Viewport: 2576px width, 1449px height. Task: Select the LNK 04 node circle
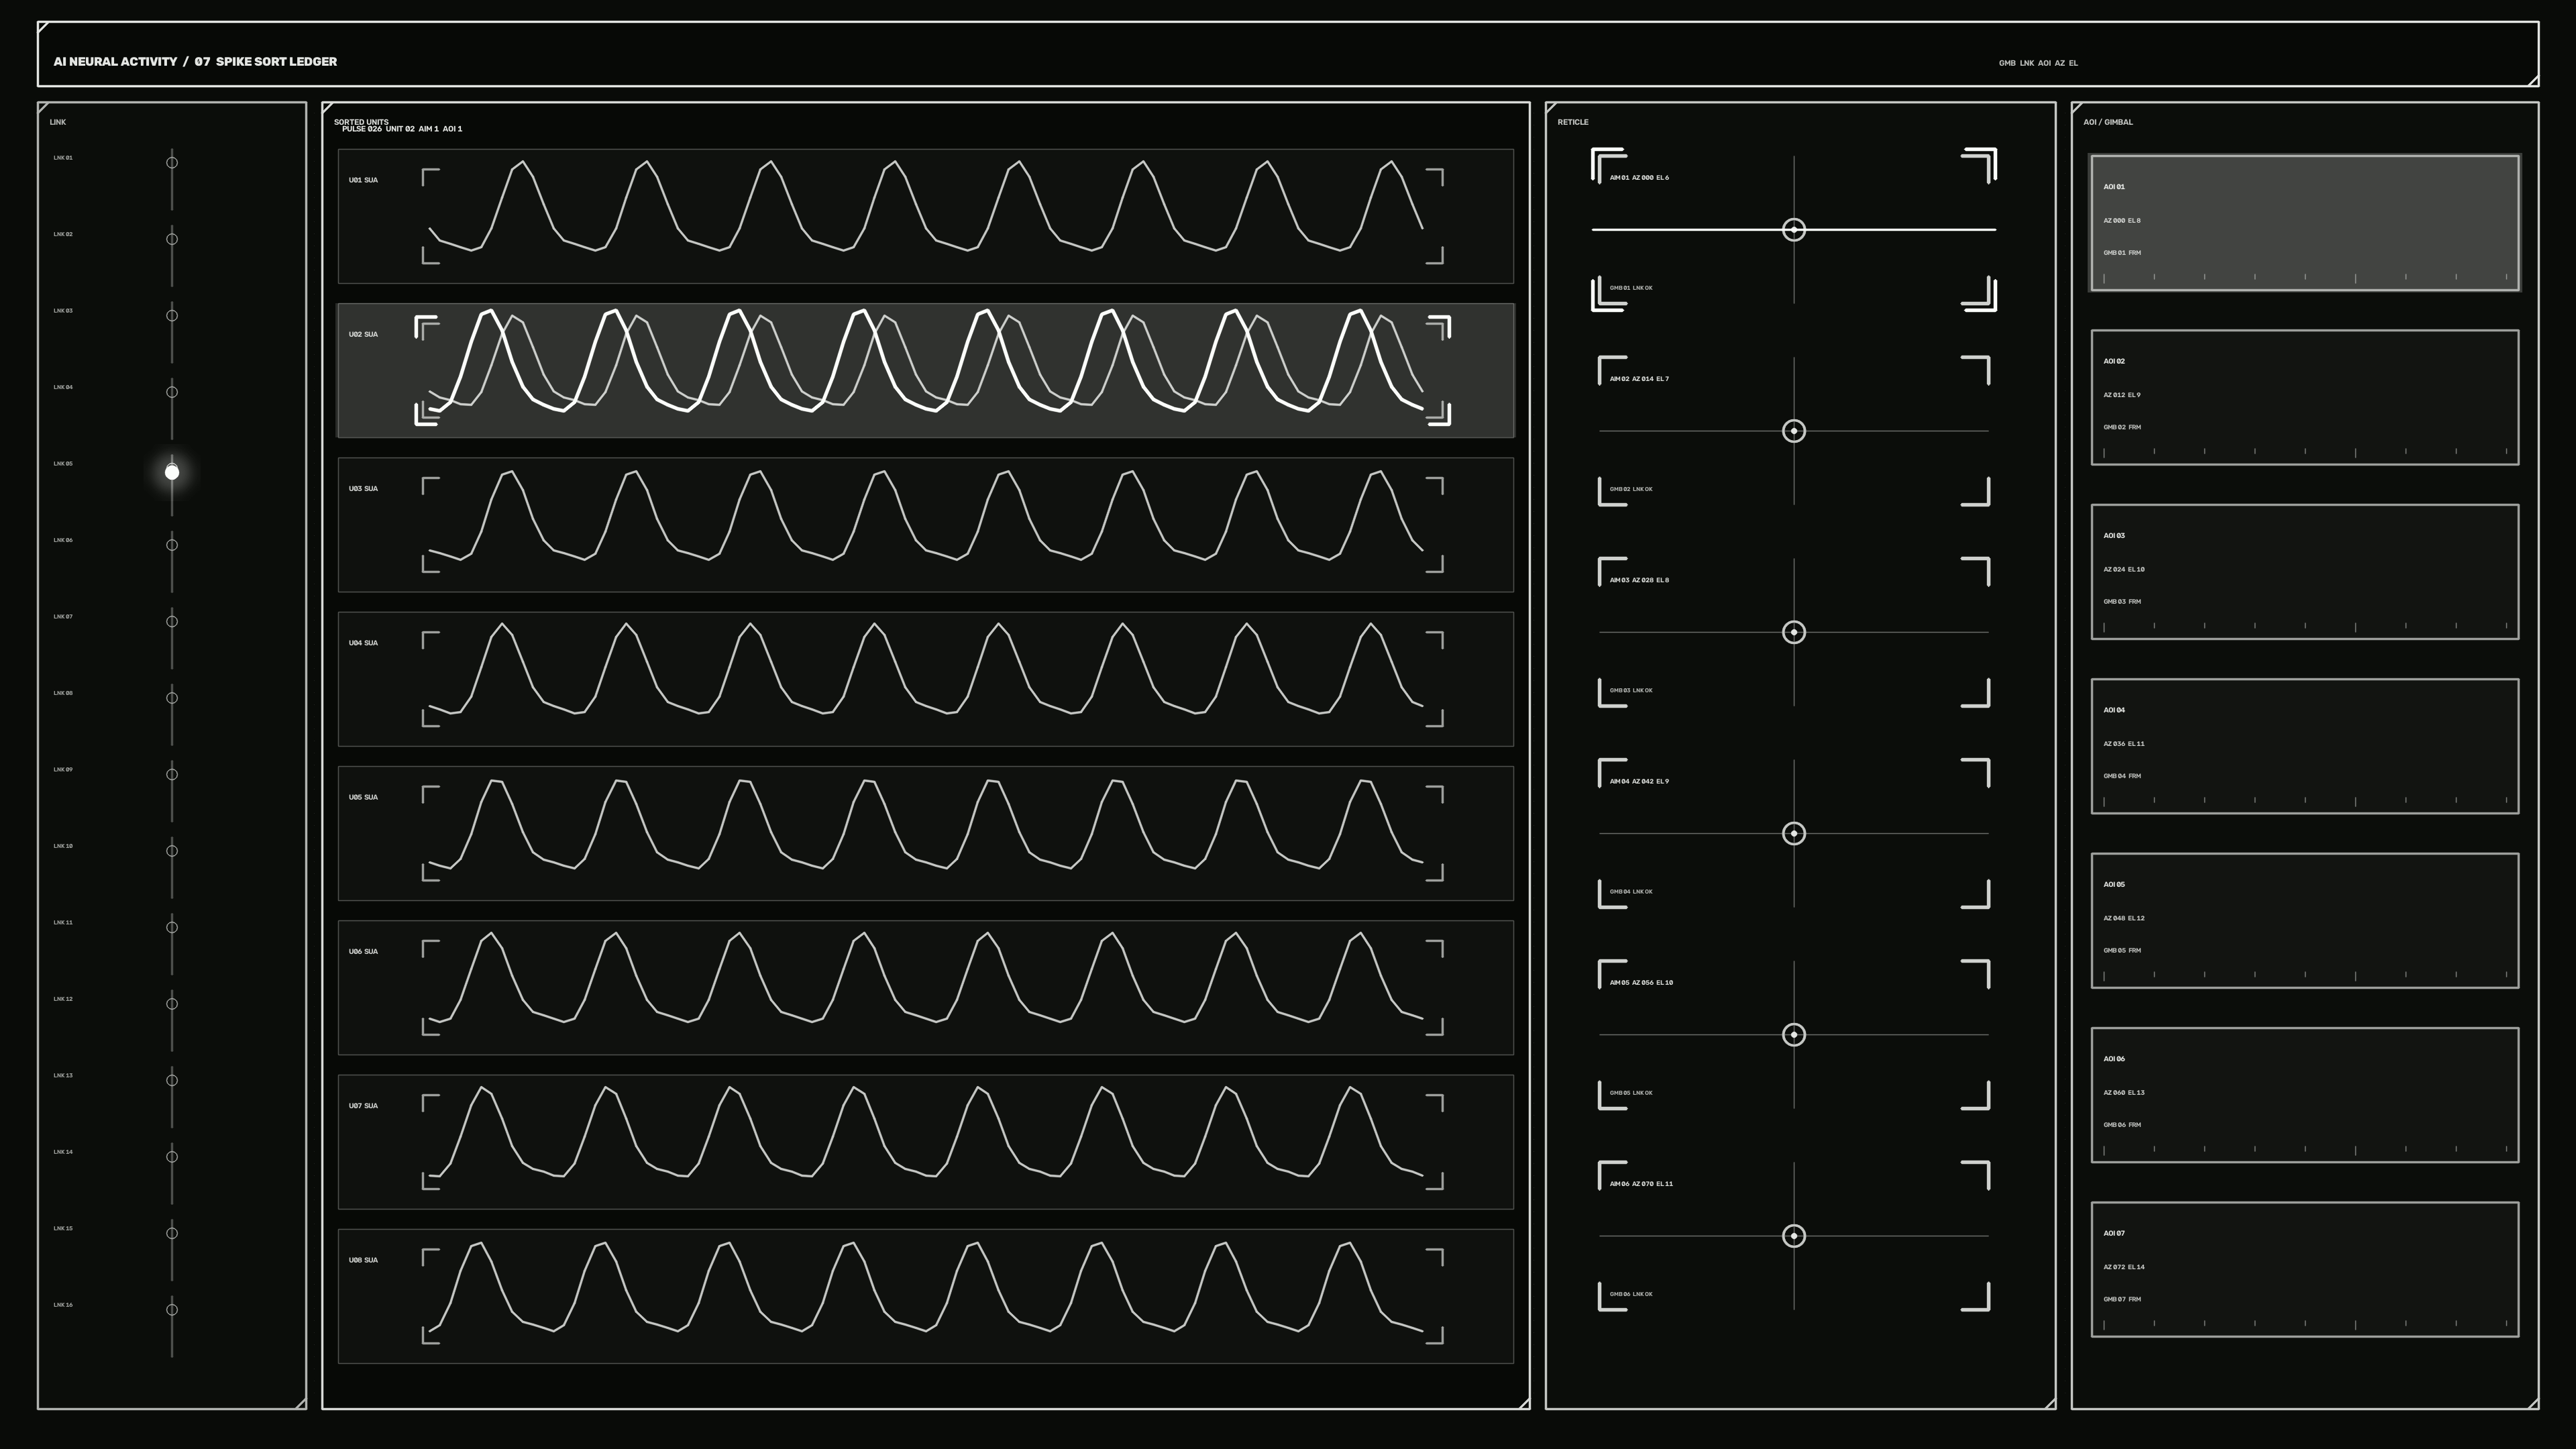[172, 392]
